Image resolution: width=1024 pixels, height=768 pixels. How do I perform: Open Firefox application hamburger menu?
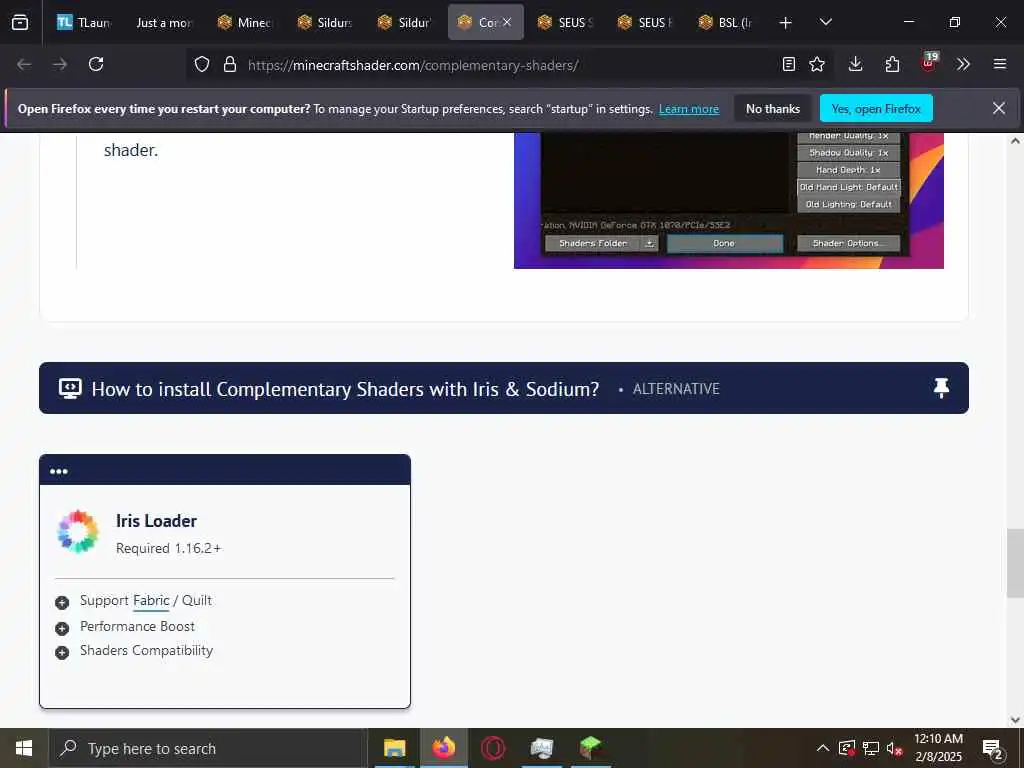[x=1000, y=64]
